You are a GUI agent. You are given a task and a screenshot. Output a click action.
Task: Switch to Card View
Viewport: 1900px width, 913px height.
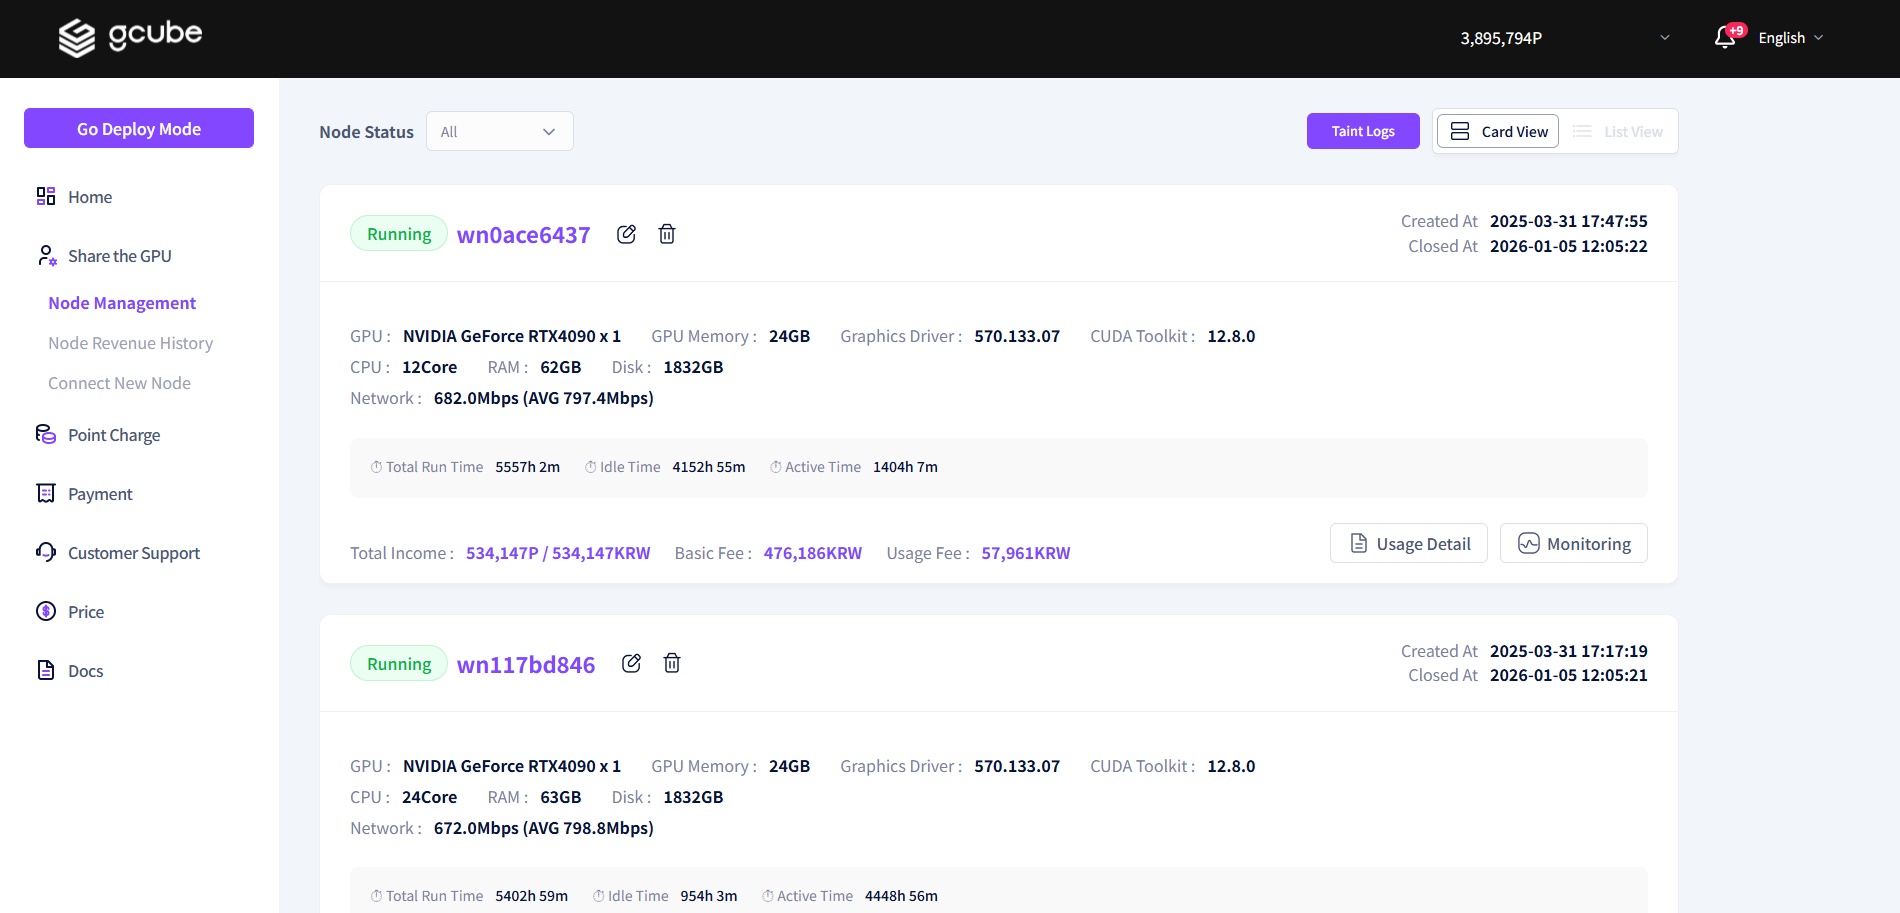(x=1497, y=131)
